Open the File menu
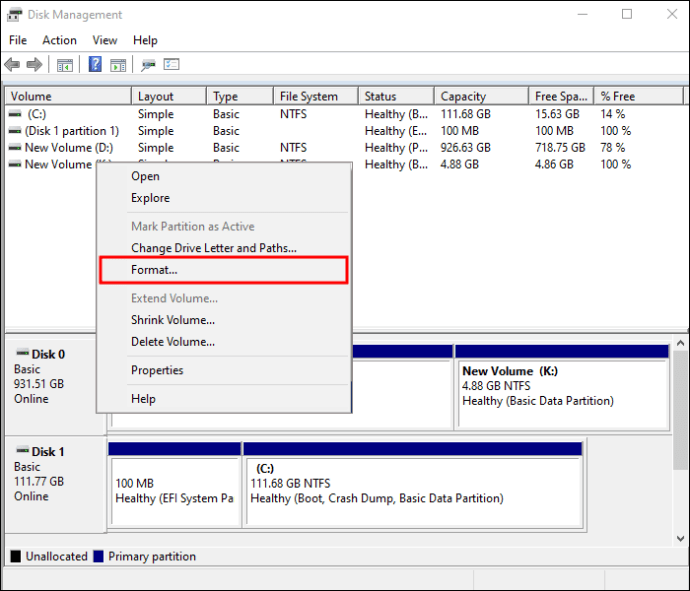This screenshot has width=690, height=591. point(18,40)
